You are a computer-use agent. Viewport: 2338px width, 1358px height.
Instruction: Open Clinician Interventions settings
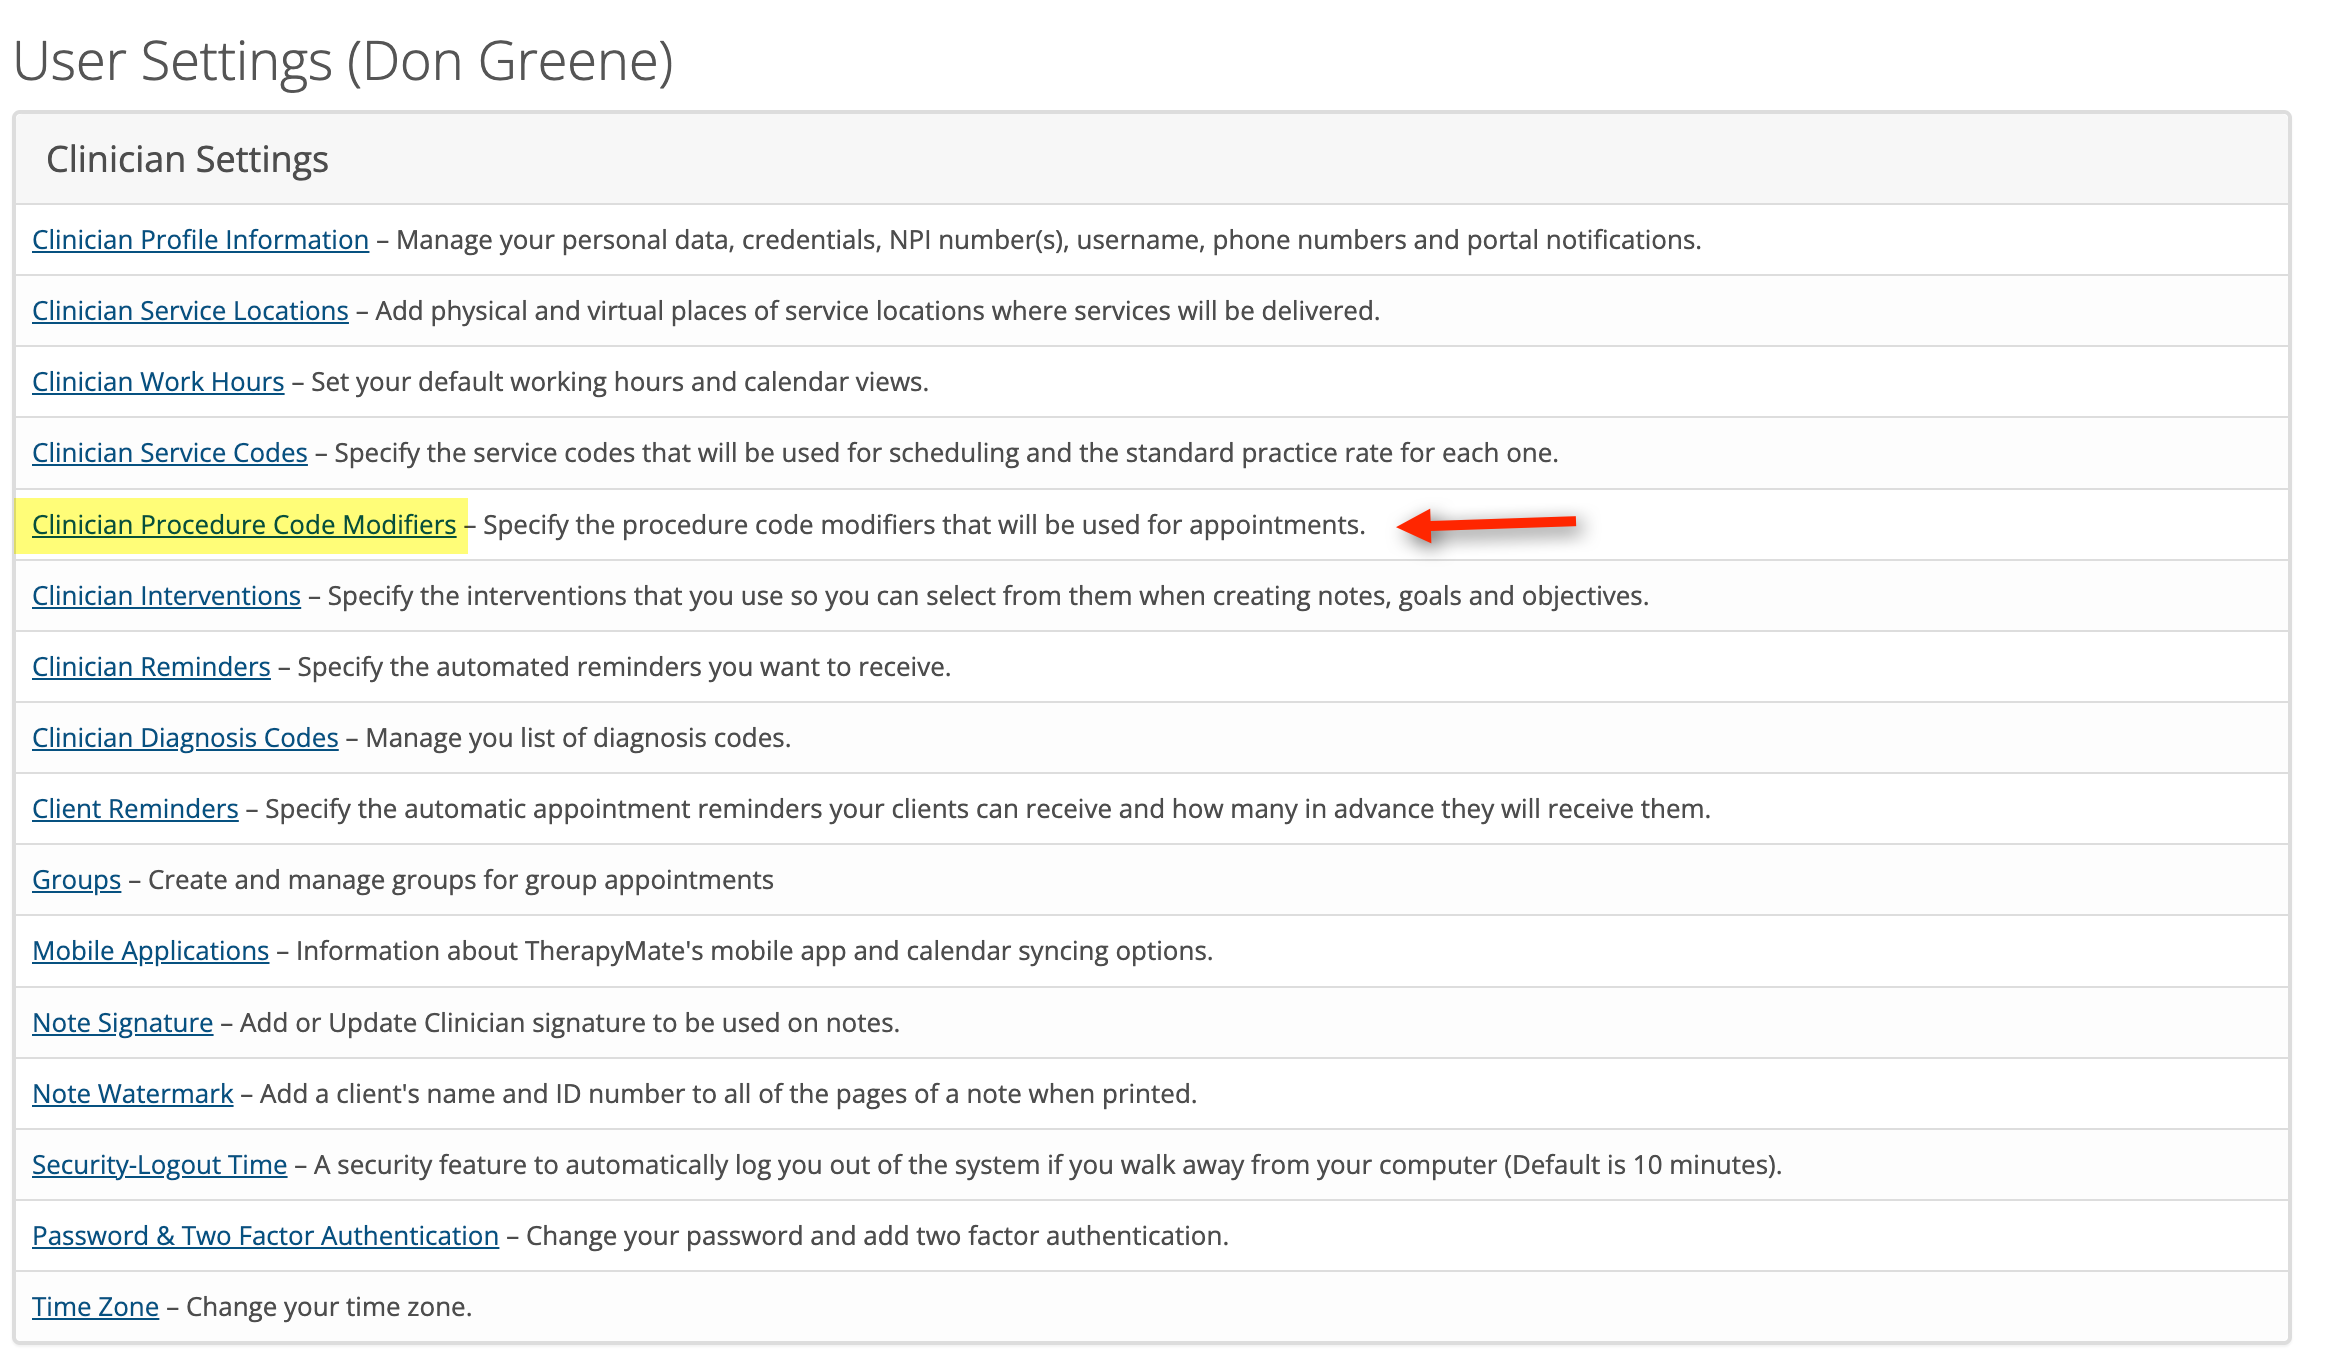(x=166, y=596)
